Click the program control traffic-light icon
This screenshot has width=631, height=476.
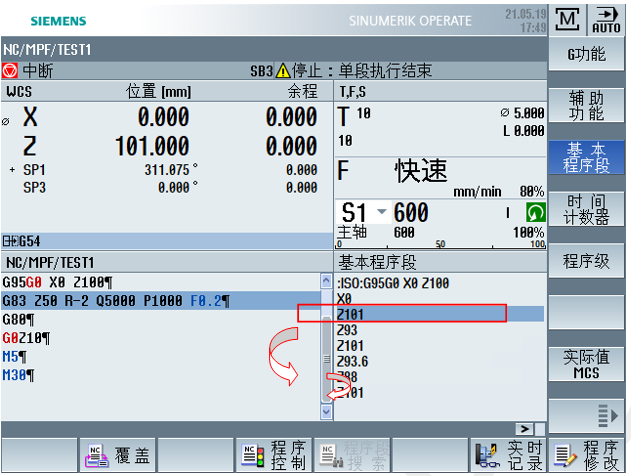coord(253,456)
